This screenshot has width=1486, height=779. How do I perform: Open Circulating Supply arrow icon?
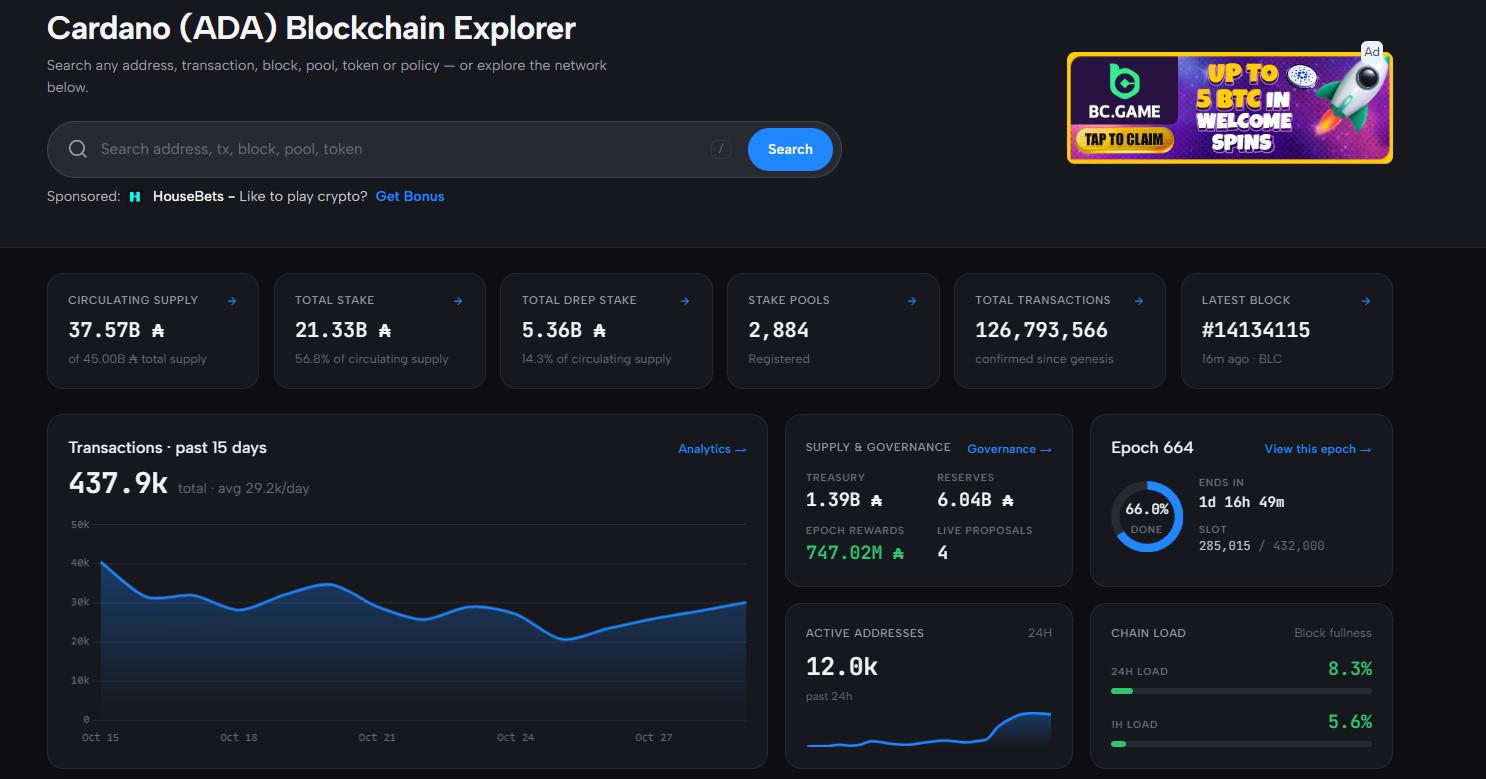coord(232,301)
